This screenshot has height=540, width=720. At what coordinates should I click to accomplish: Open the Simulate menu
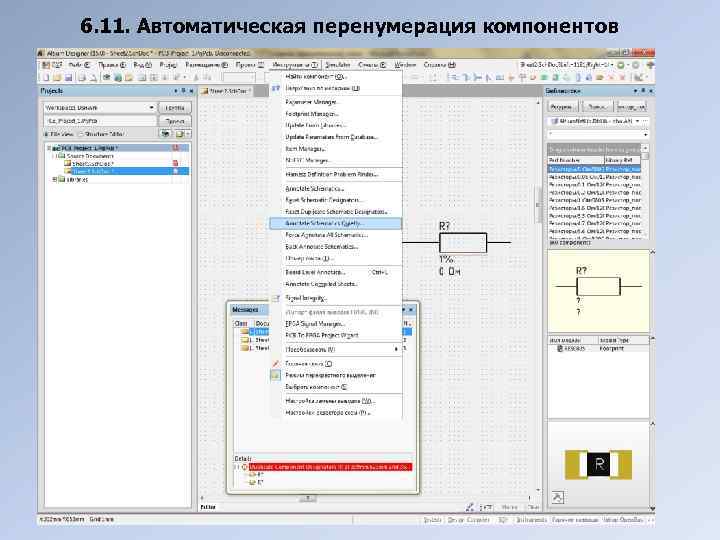(338, 65)
